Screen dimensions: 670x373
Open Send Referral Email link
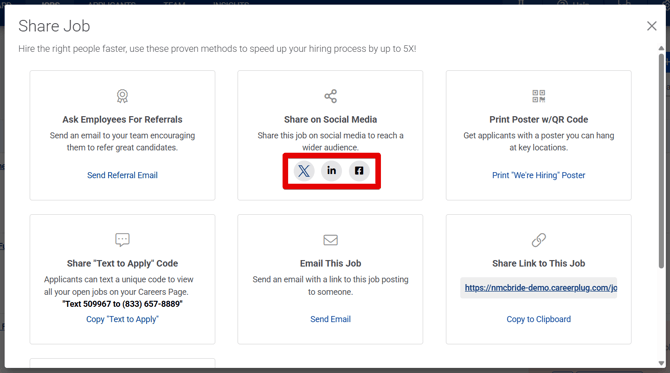(122, 175)
